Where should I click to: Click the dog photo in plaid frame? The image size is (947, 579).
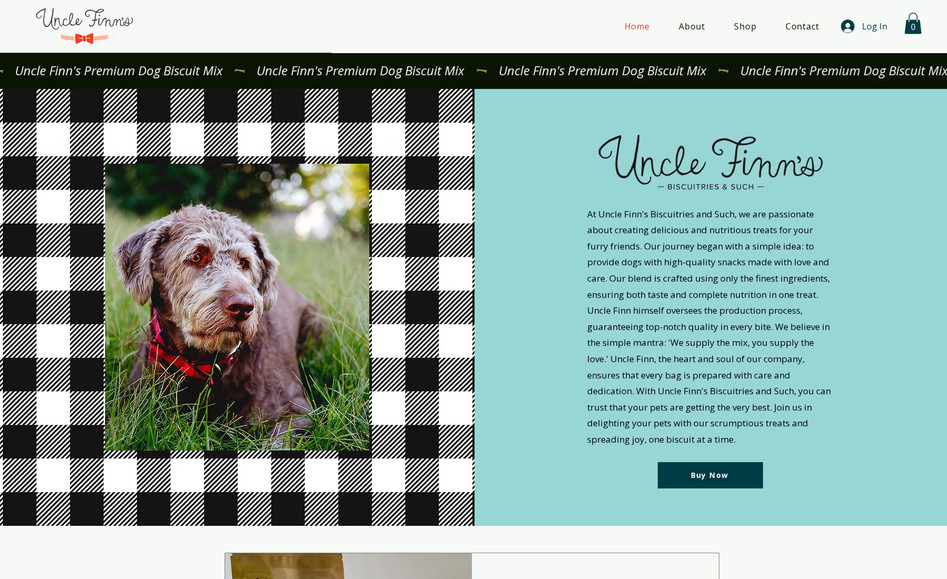tap(237, 307)
